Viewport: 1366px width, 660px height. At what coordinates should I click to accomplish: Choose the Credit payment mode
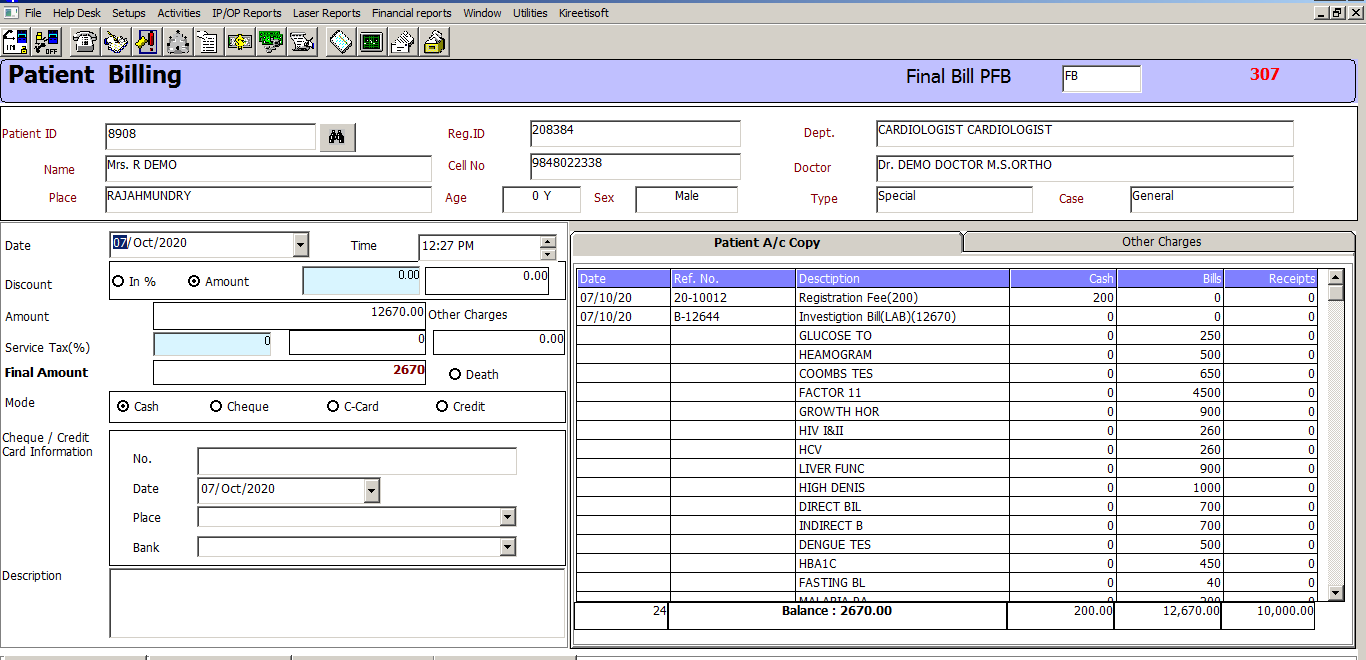[442, 407]
